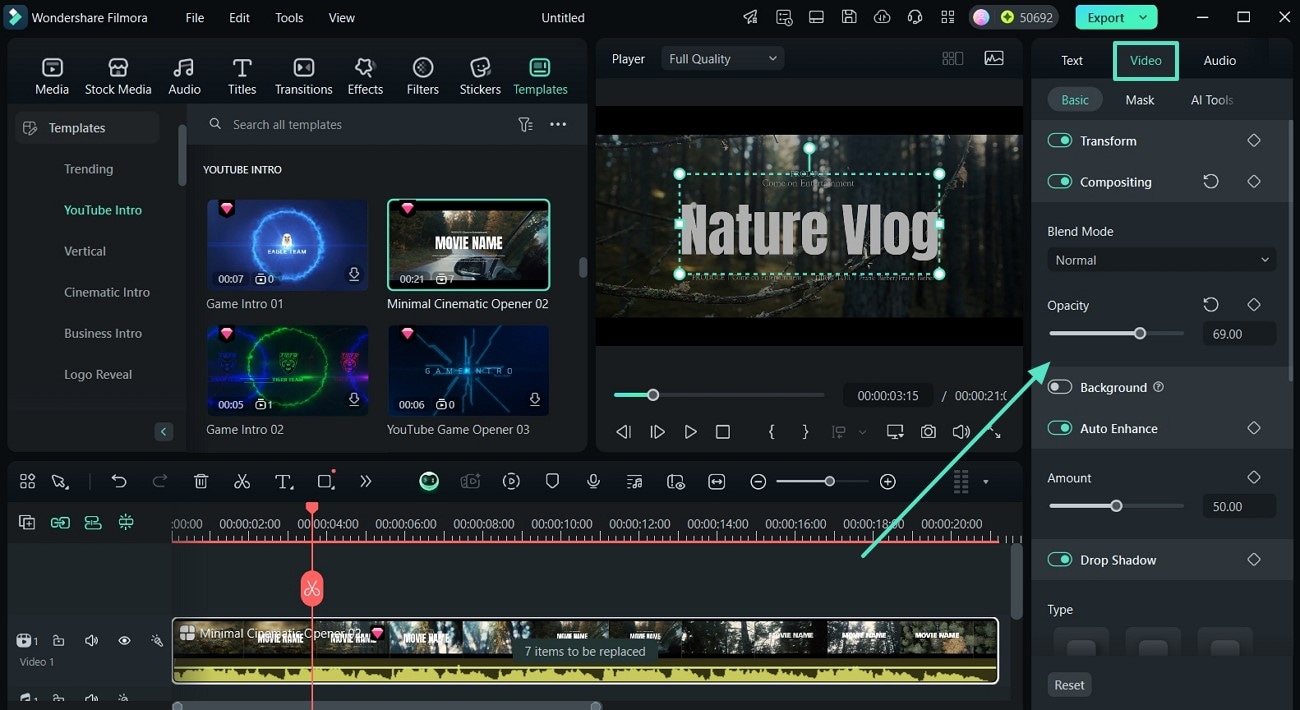This screenshot has height=710, width=1300.
Task: Select the Cinematic Intro category
Action: click(107, 292)
